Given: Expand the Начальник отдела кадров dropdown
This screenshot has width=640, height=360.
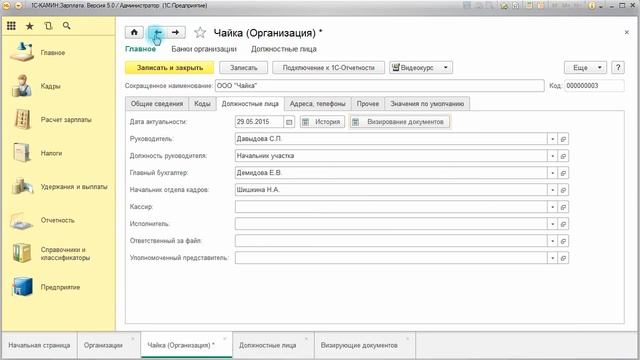Looking at the screenshot, I should (x=553, y=190).
